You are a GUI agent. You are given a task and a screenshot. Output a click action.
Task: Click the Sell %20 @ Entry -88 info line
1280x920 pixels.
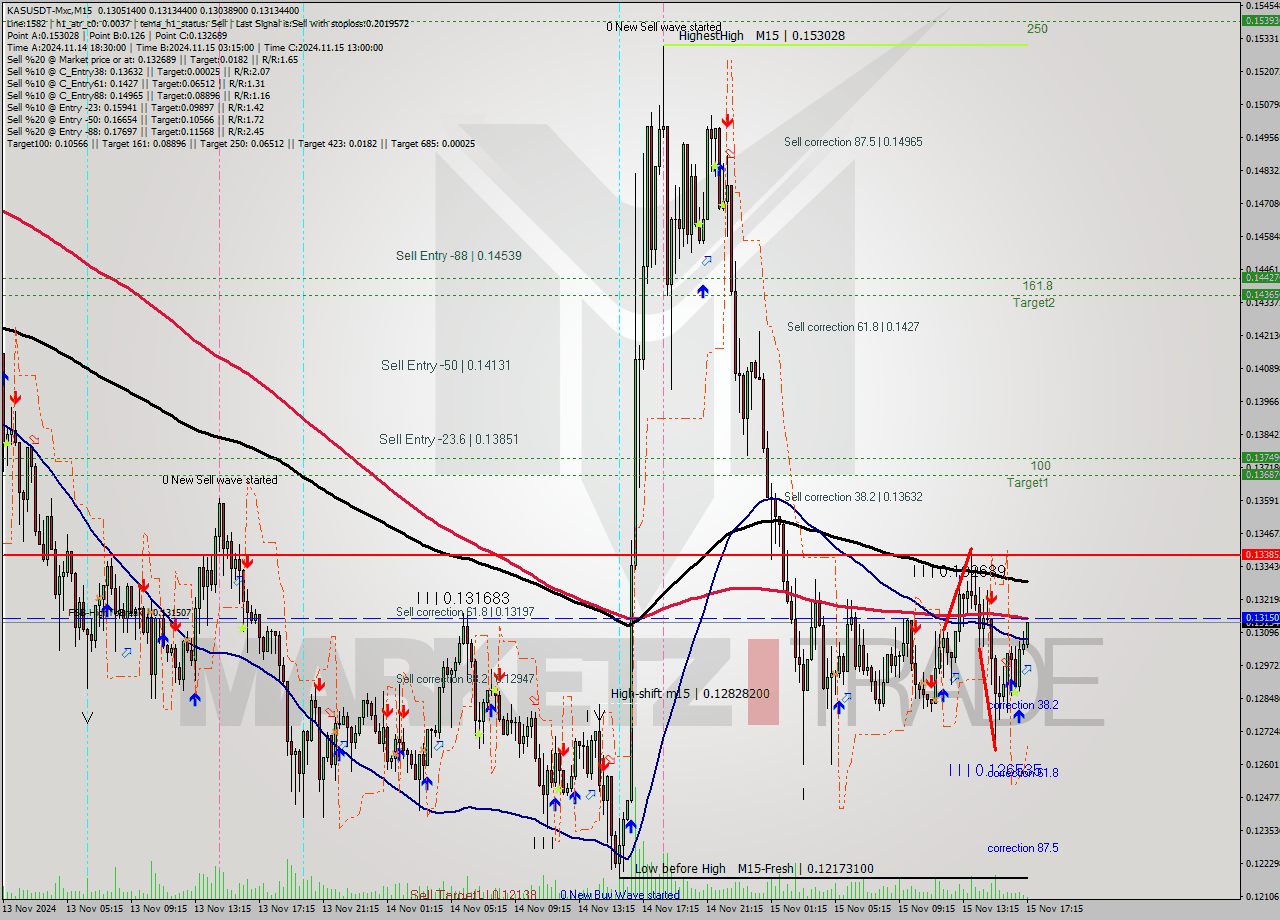tap(135, 132)
